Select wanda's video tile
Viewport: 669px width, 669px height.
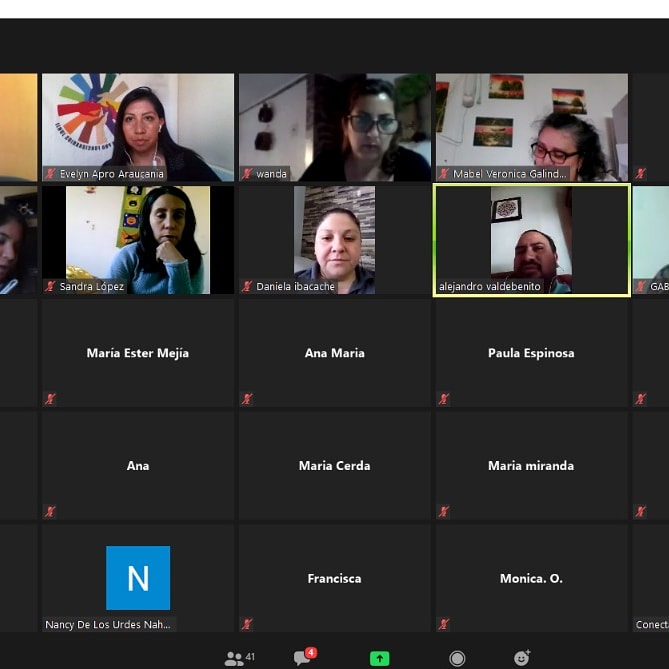pos(334,127)
